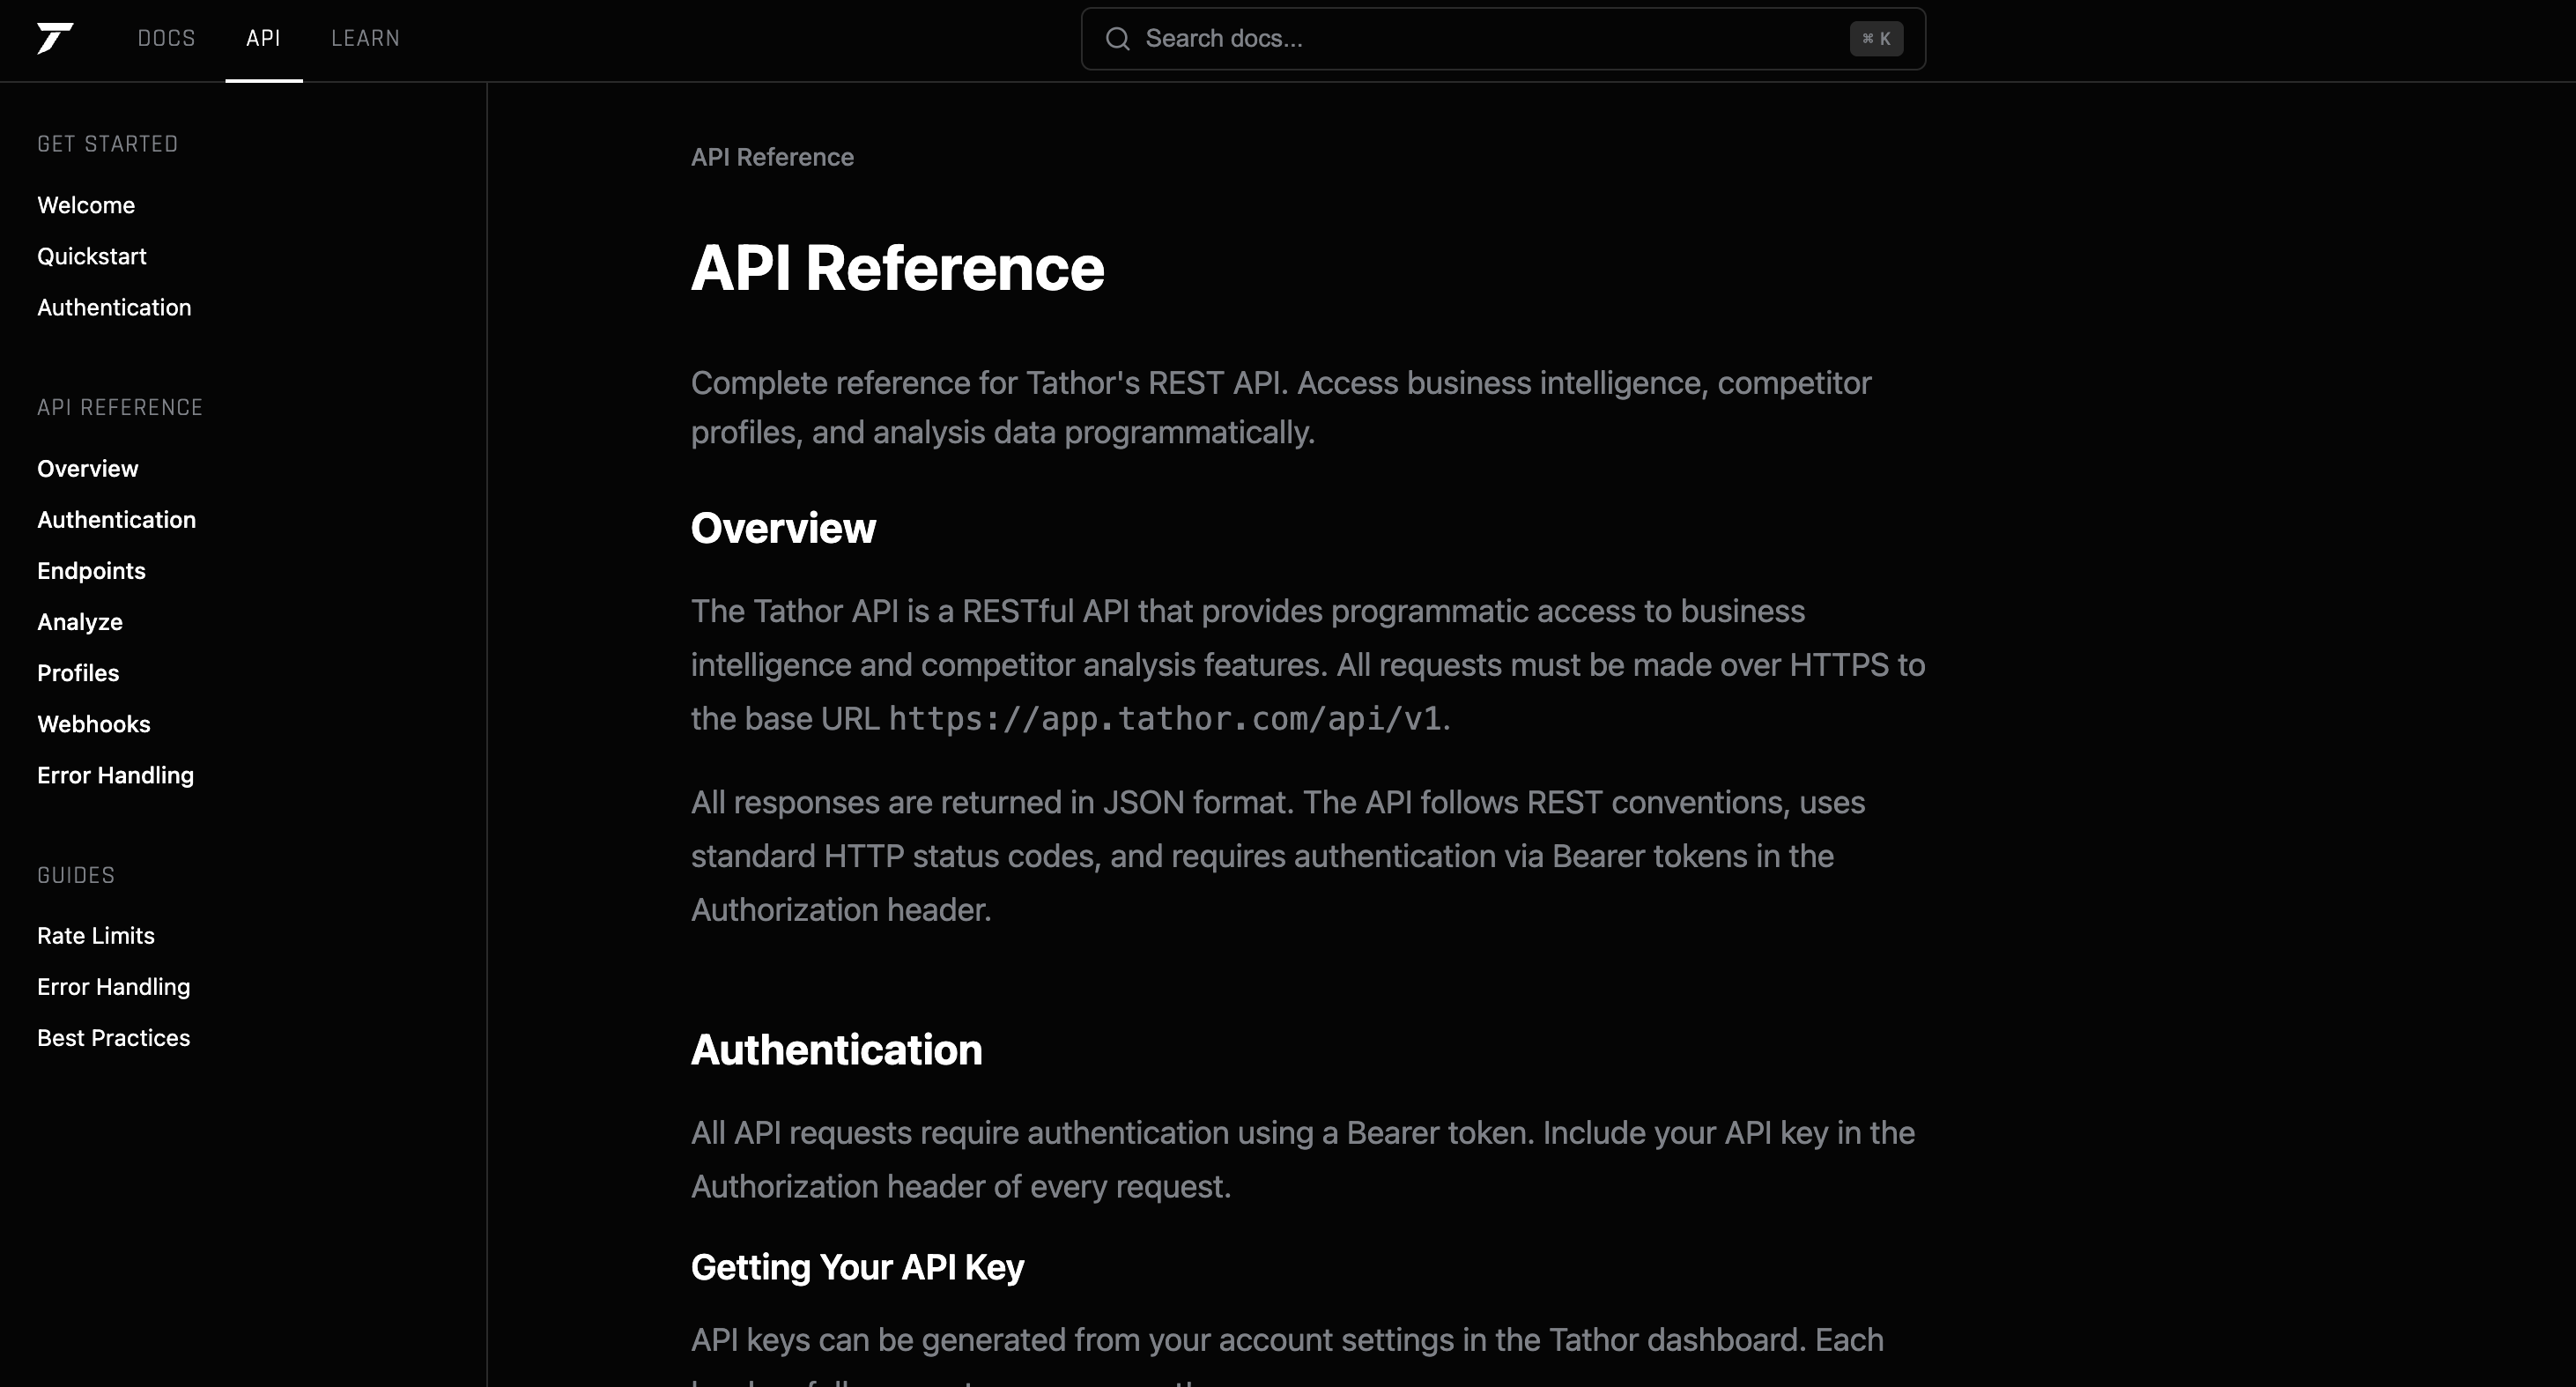The width and height of the screenshot is (2576, 1387).
Task: Open Authentication under API Reference sidebar
Action: [x=116, y=520]
